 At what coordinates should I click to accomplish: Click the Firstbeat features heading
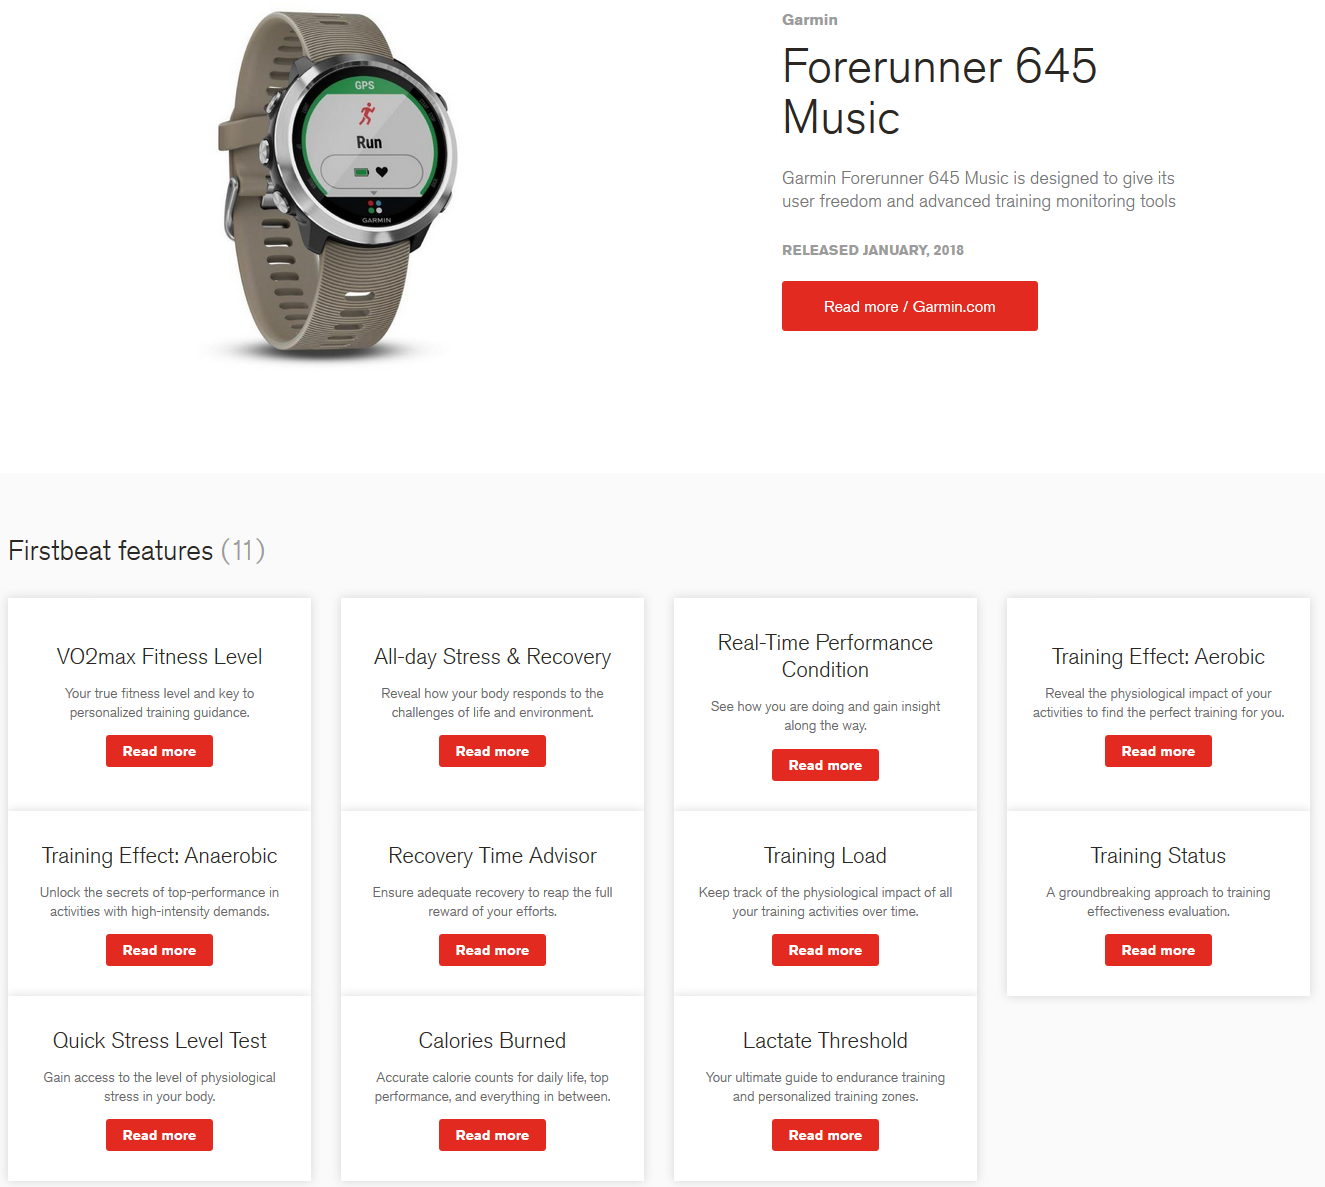pos(136,551)
